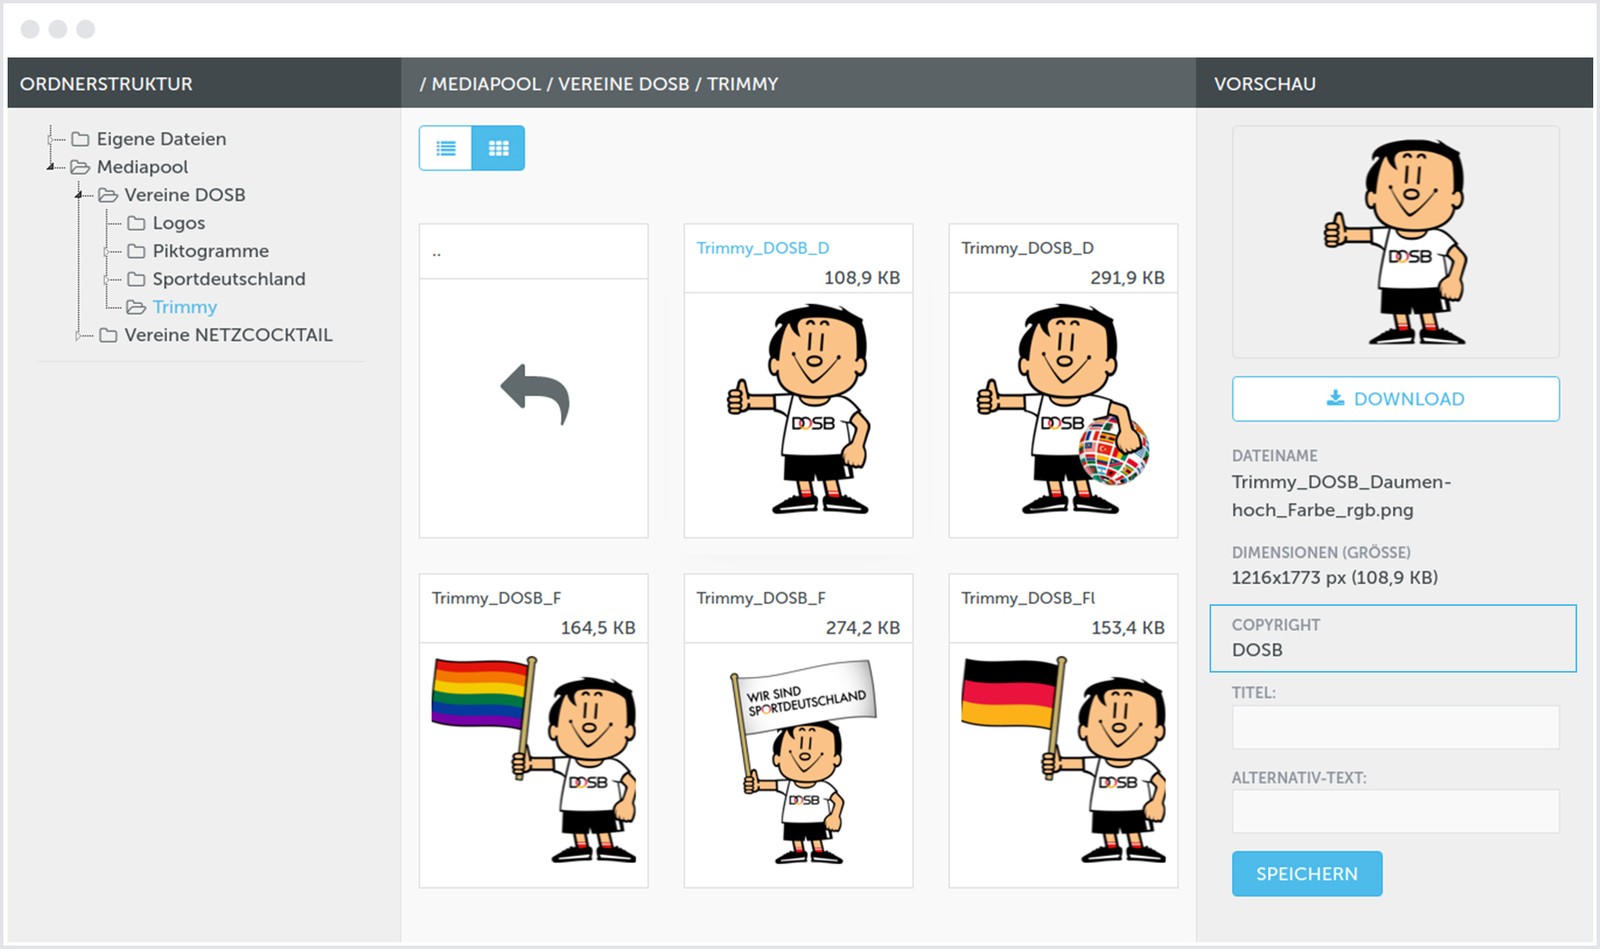
Task: Click the back arrow to parent folder
Action: (534, 395)
